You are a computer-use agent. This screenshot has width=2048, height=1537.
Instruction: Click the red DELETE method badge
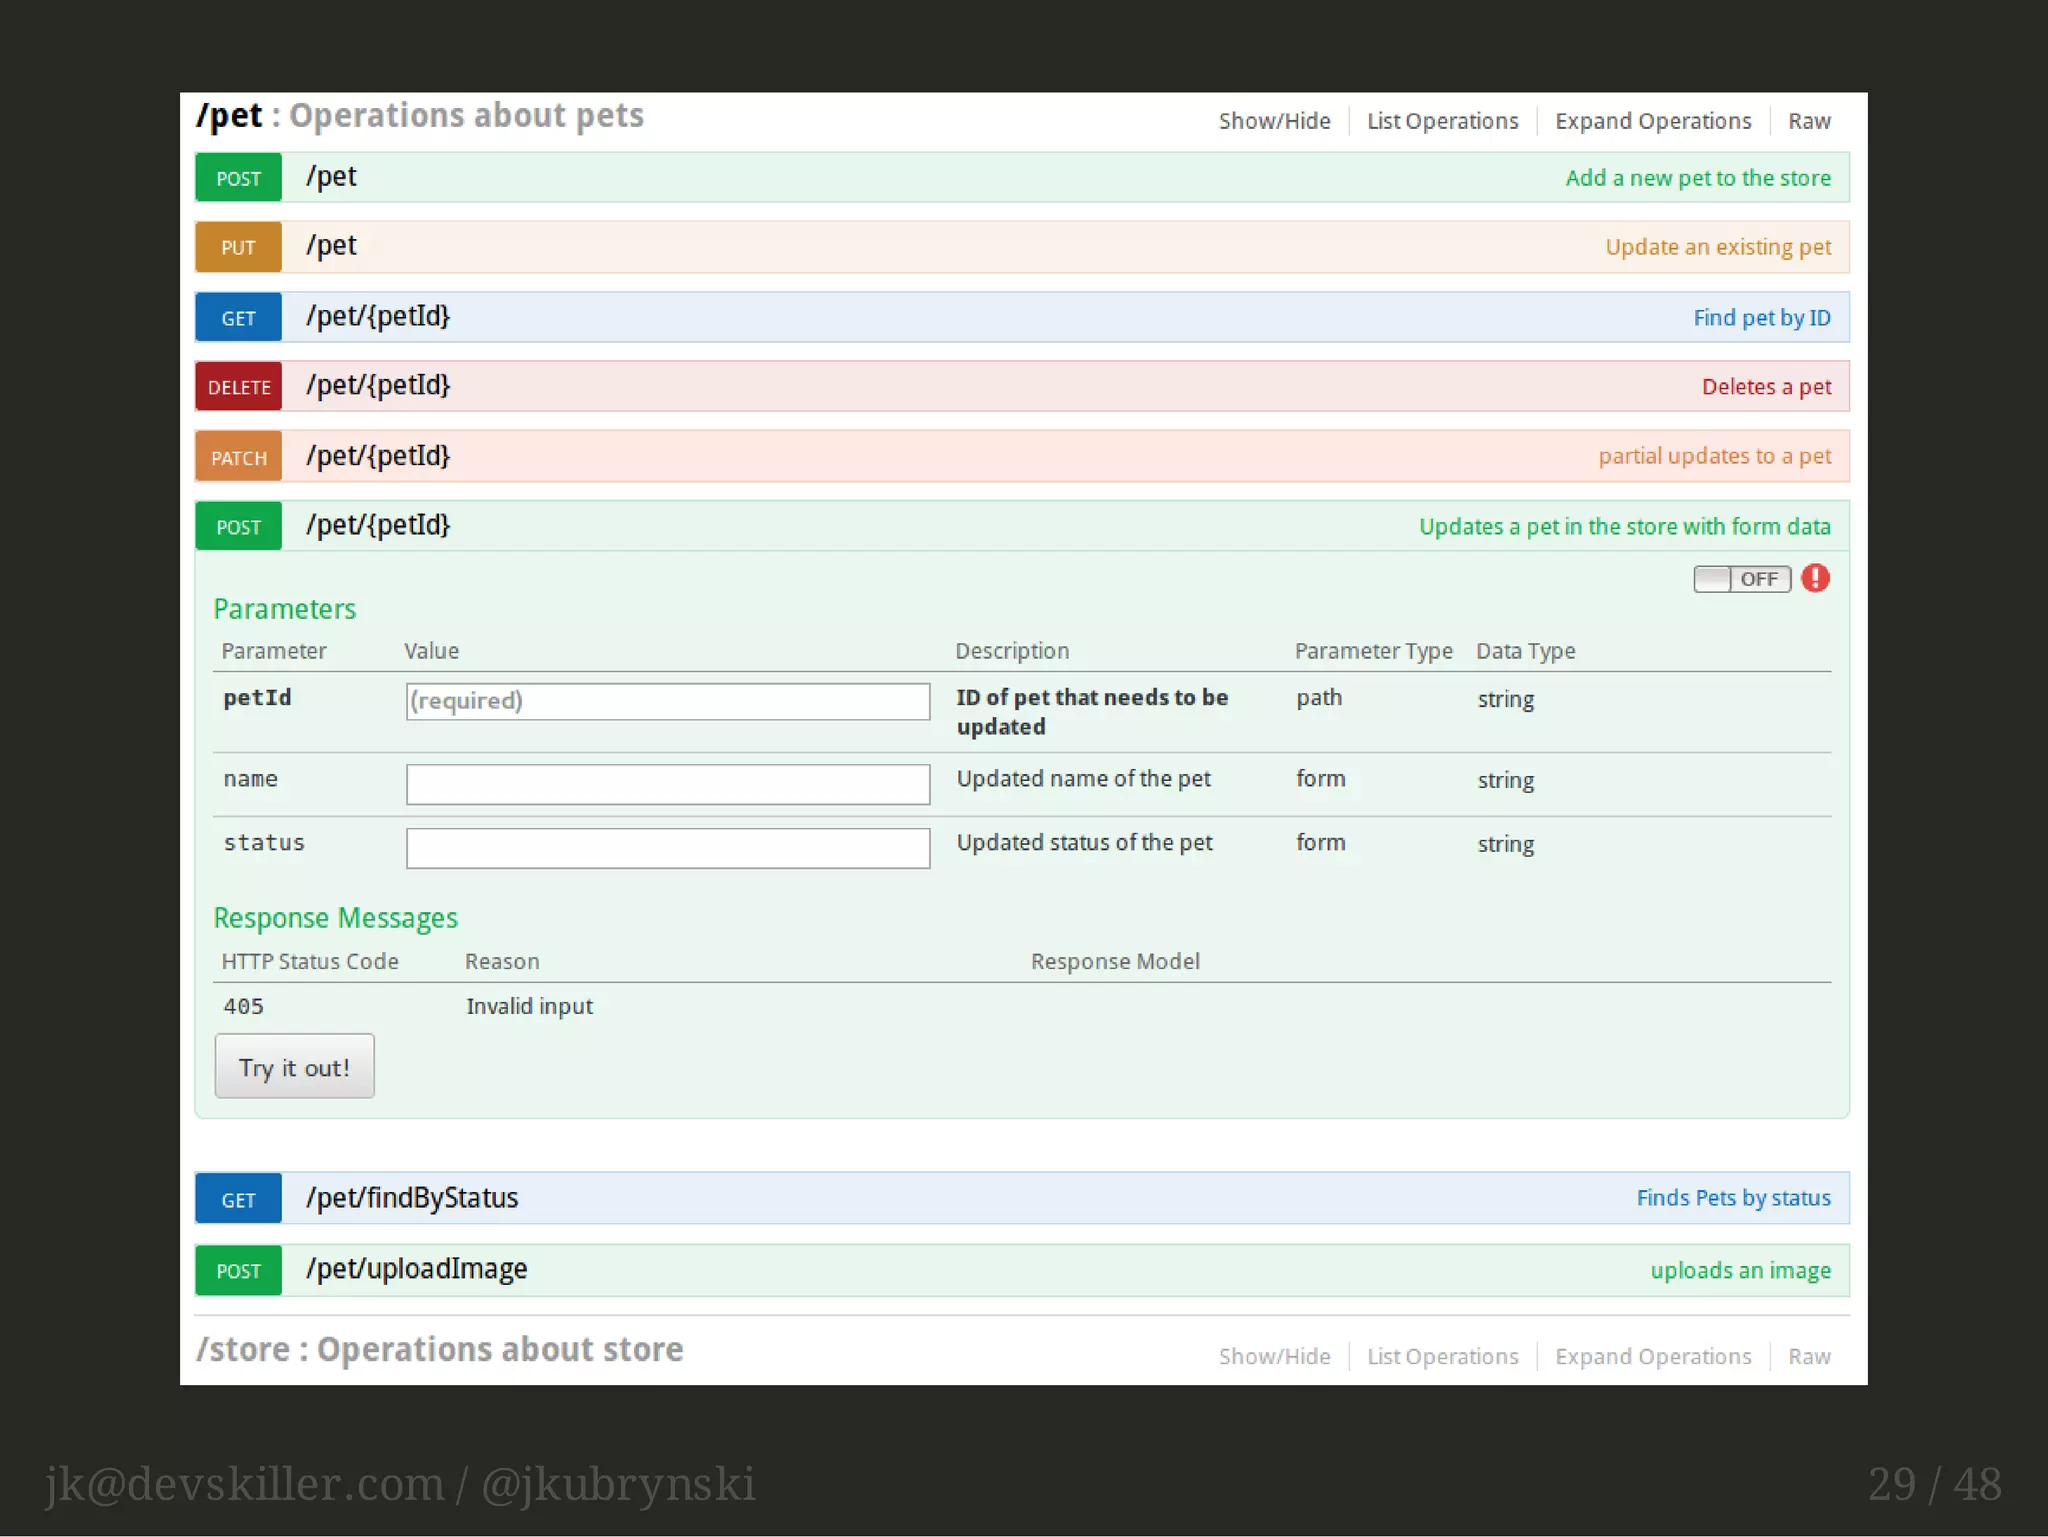[238, 387]
